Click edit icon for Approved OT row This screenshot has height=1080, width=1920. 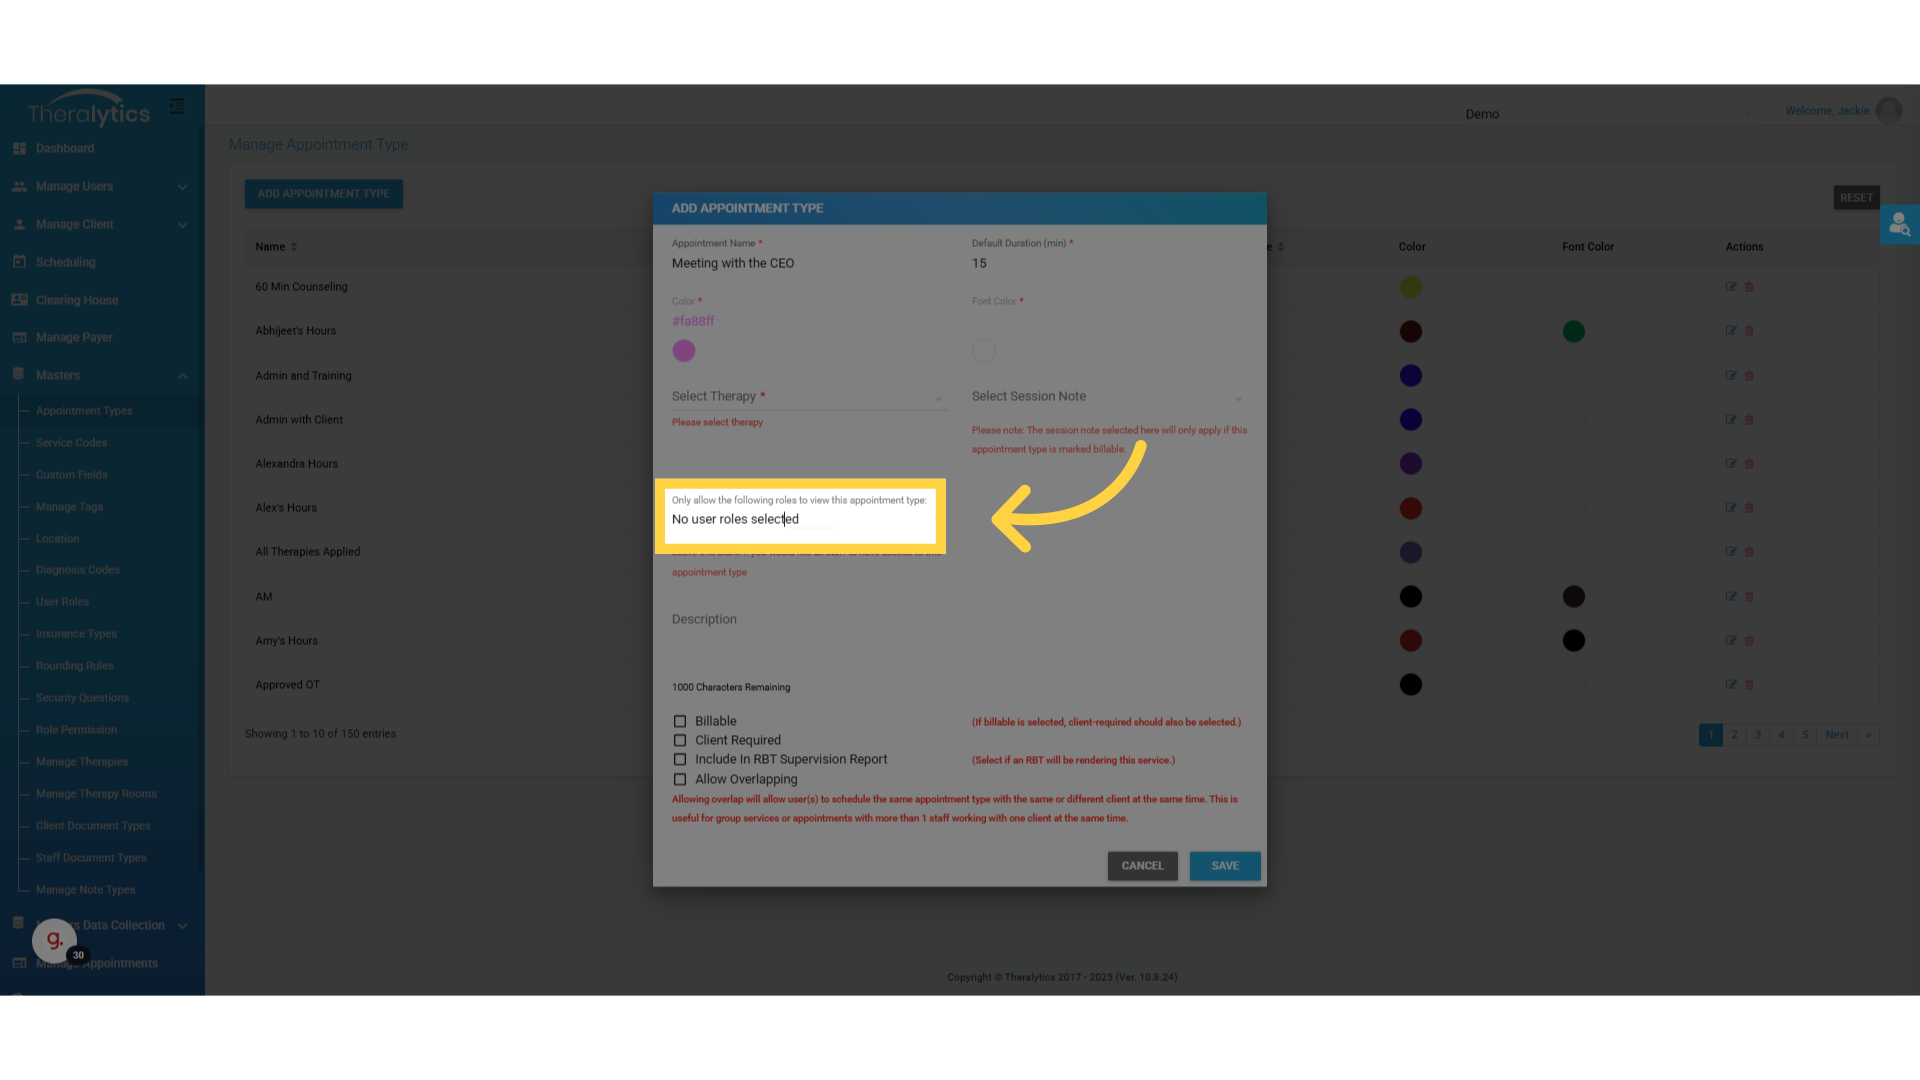click(1730, 685)
